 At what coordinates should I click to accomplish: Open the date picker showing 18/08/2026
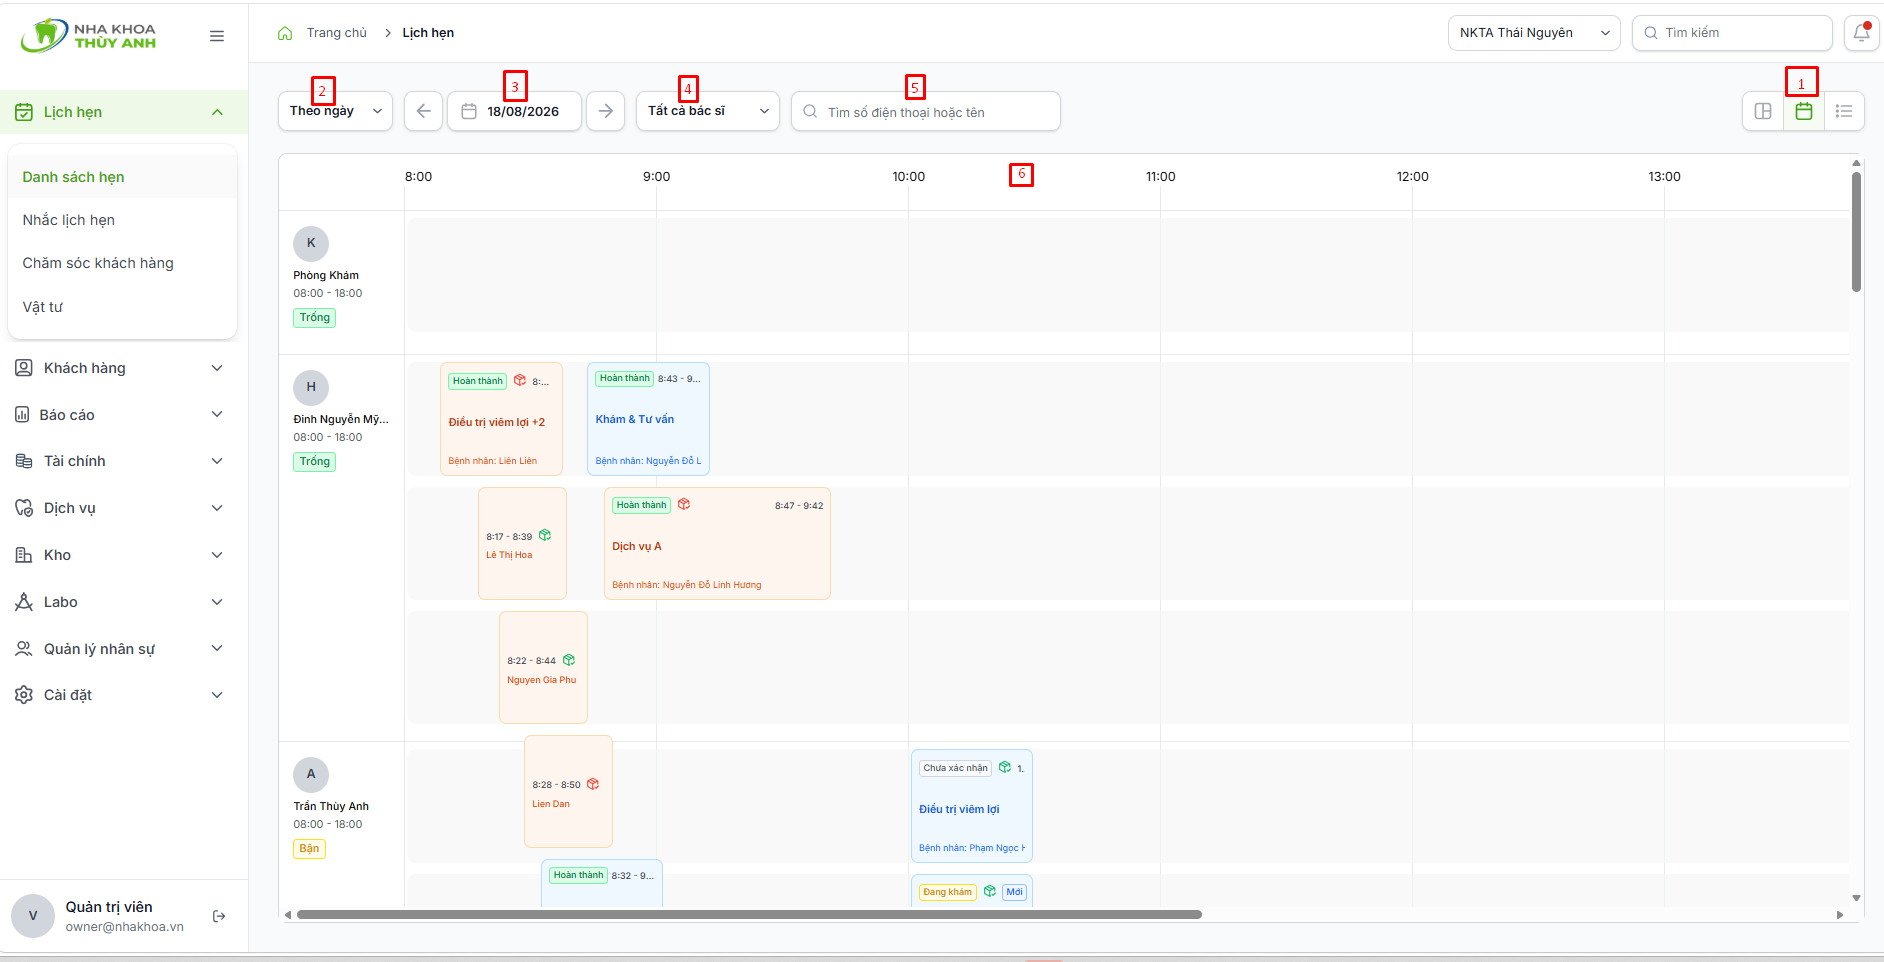[x=514, y=111]
